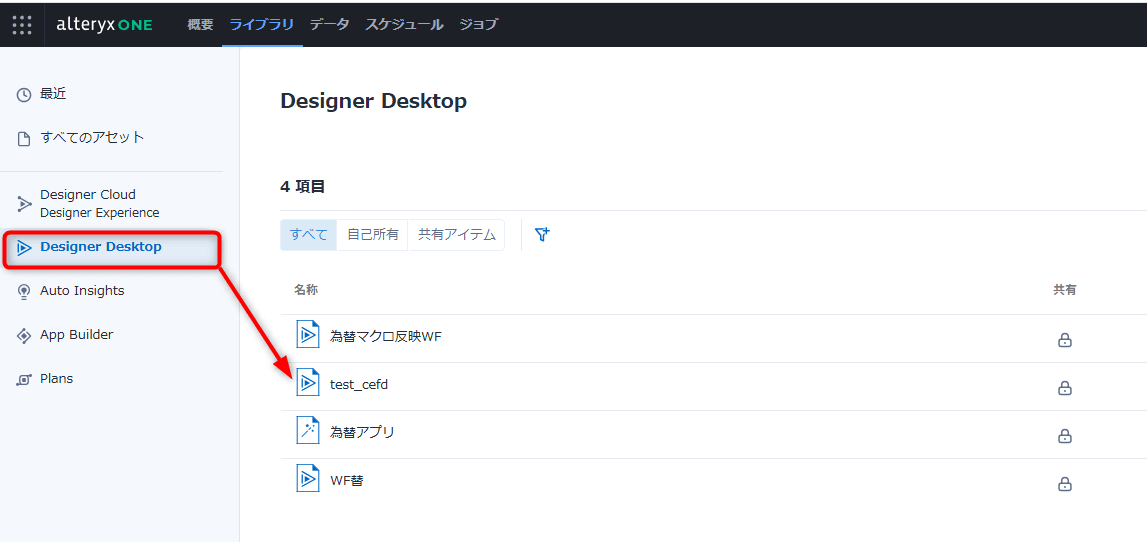
Task: Open すべてのアセット in the sidebar
Action: click(92, 138)
